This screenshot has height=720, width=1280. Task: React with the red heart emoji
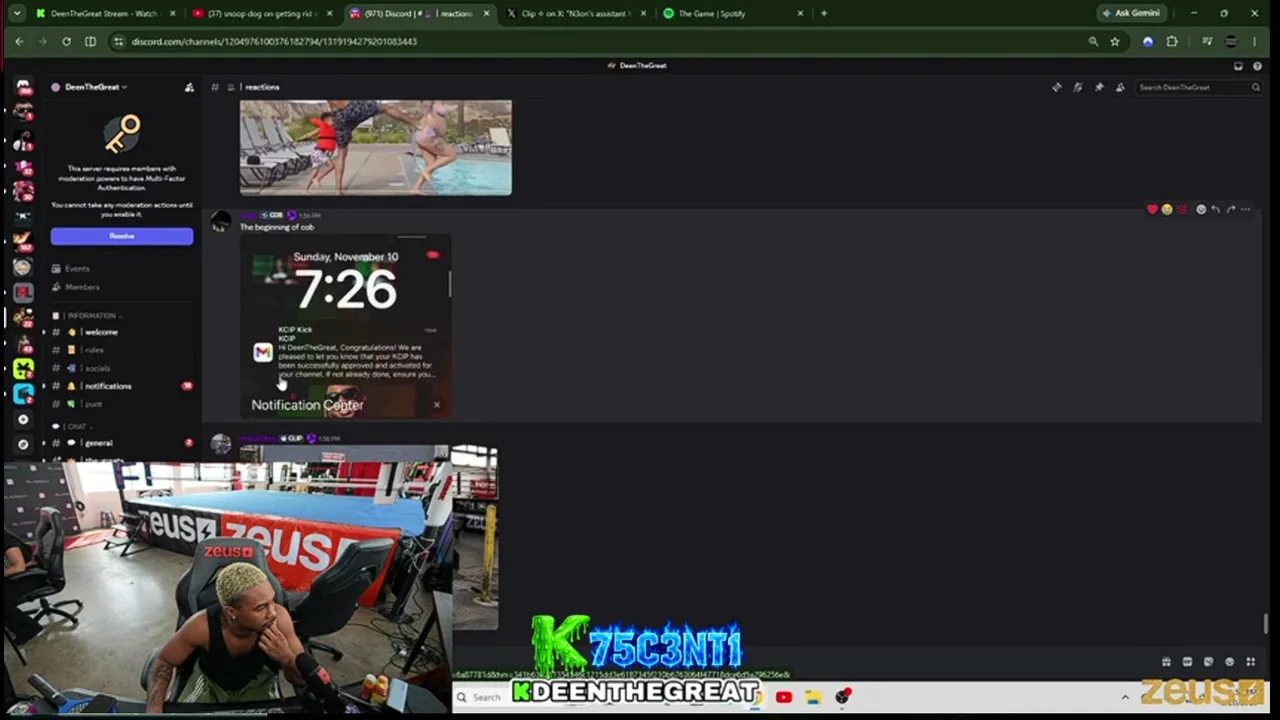(x=1152, y=209)
